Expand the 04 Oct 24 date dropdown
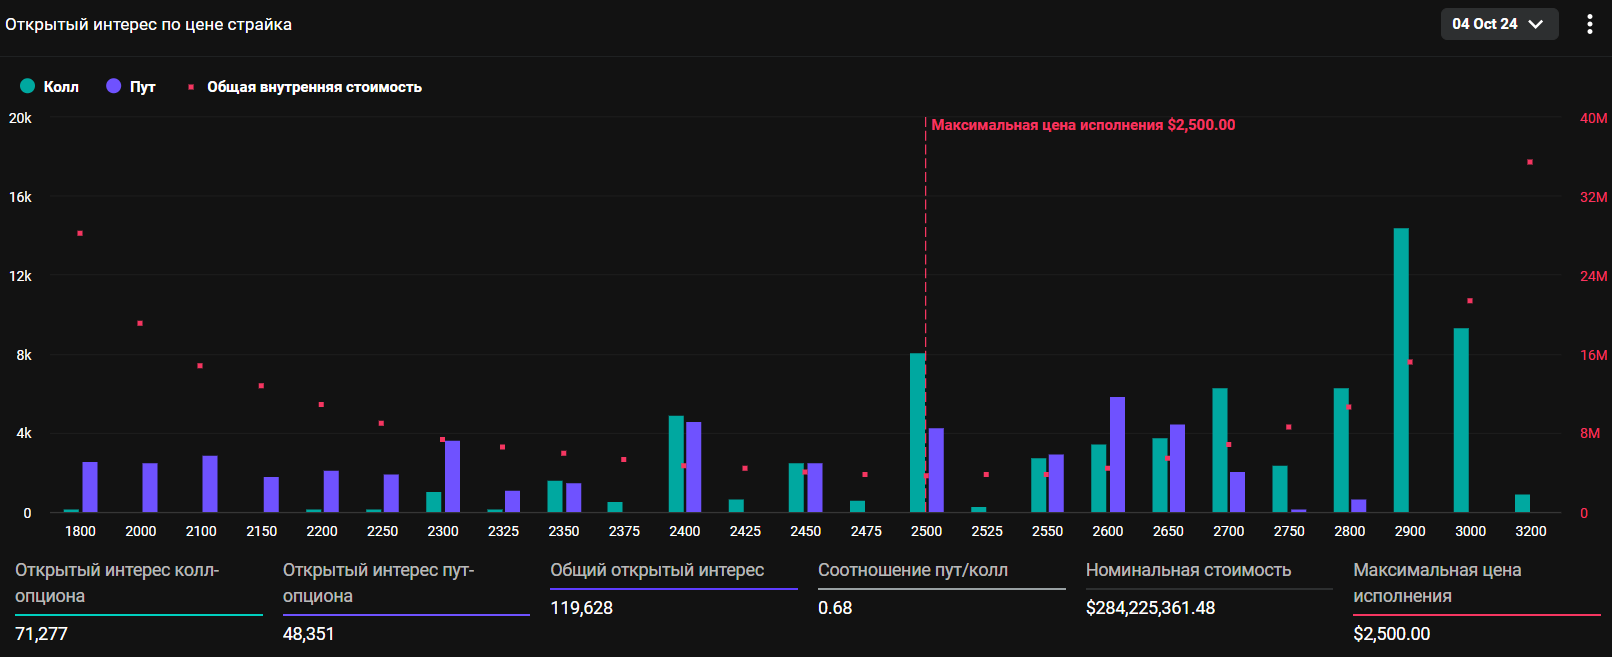This screenshot has width=1612, height=657. coord(1497,24)
